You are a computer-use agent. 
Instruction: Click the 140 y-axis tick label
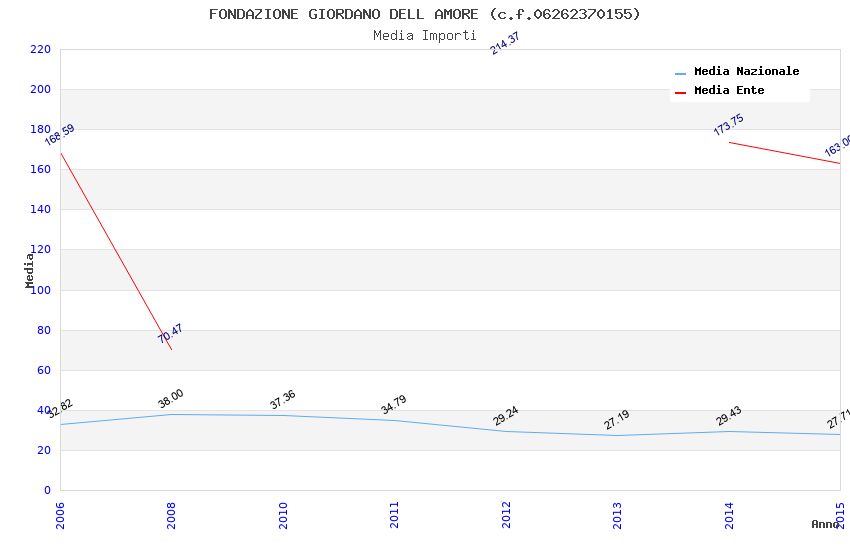coord(41,209)
